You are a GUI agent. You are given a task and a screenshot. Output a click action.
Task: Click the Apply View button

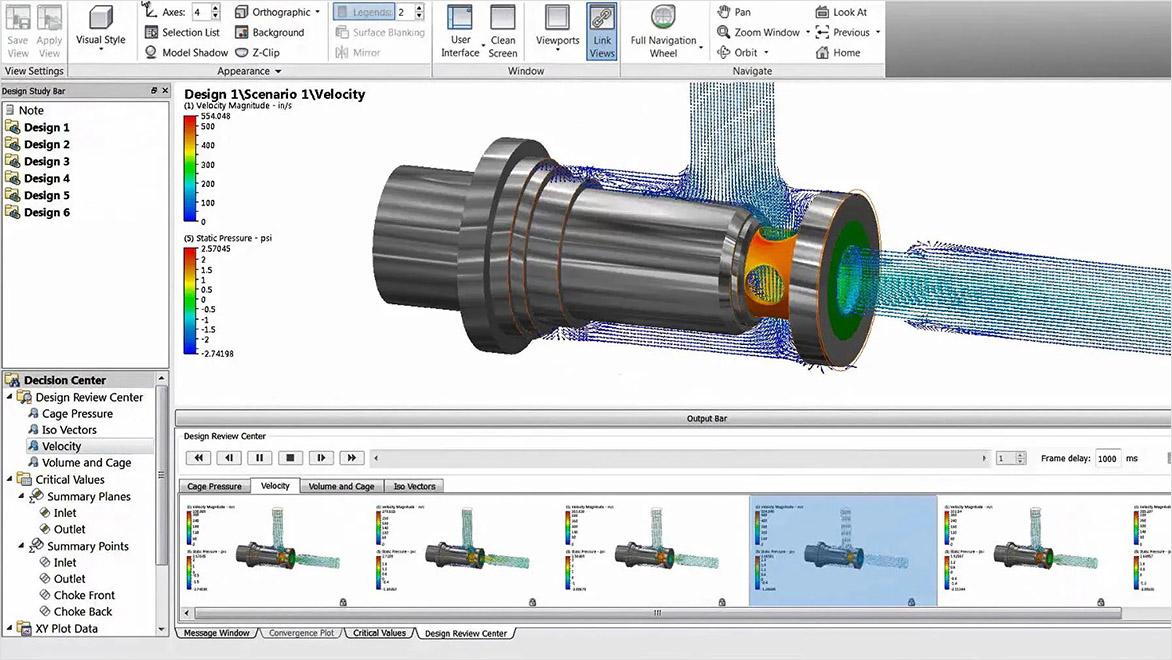pos(49,26)
